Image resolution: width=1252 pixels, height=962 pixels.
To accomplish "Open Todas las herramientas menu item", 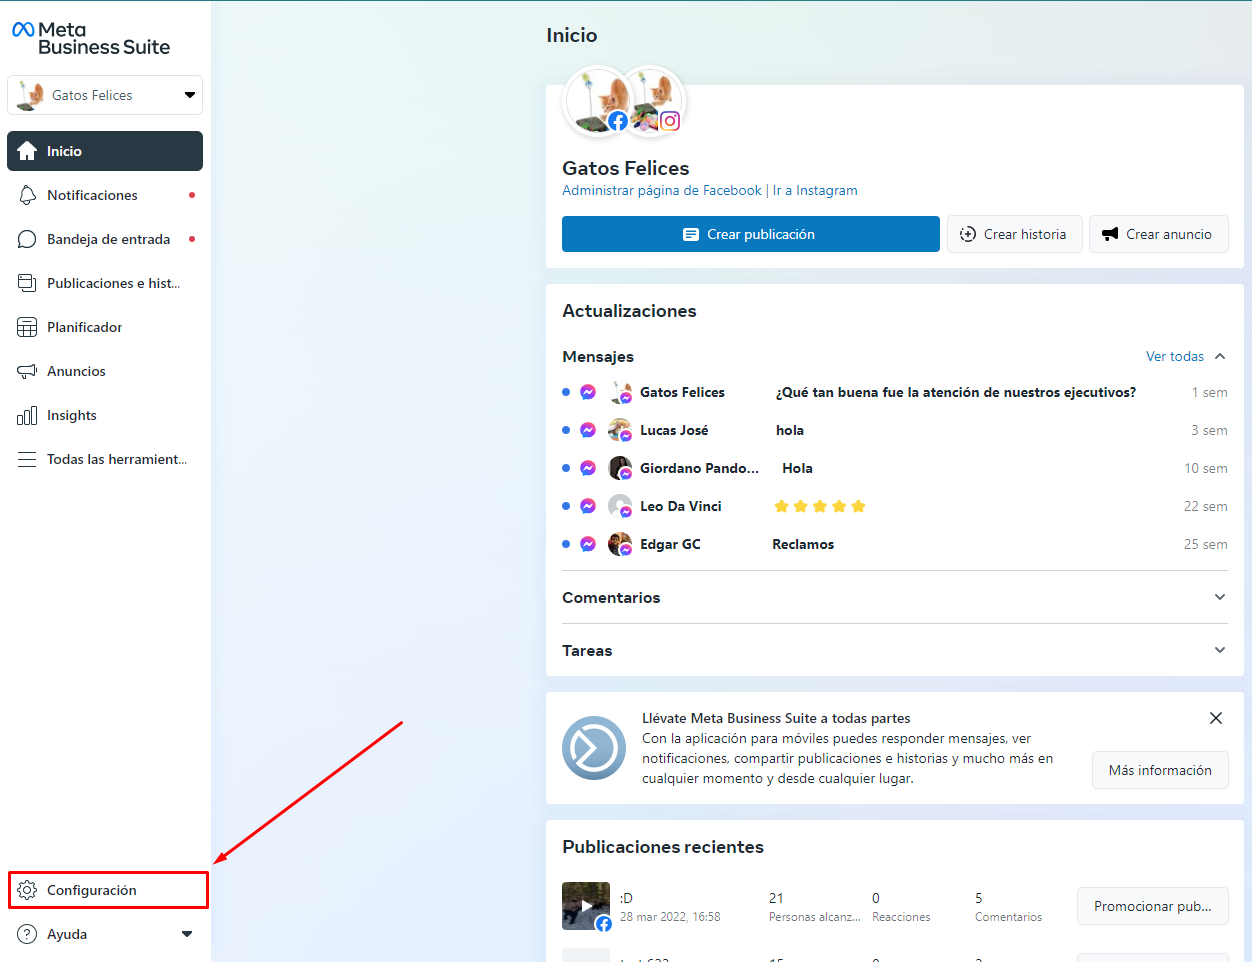I will tap(105, 459).
